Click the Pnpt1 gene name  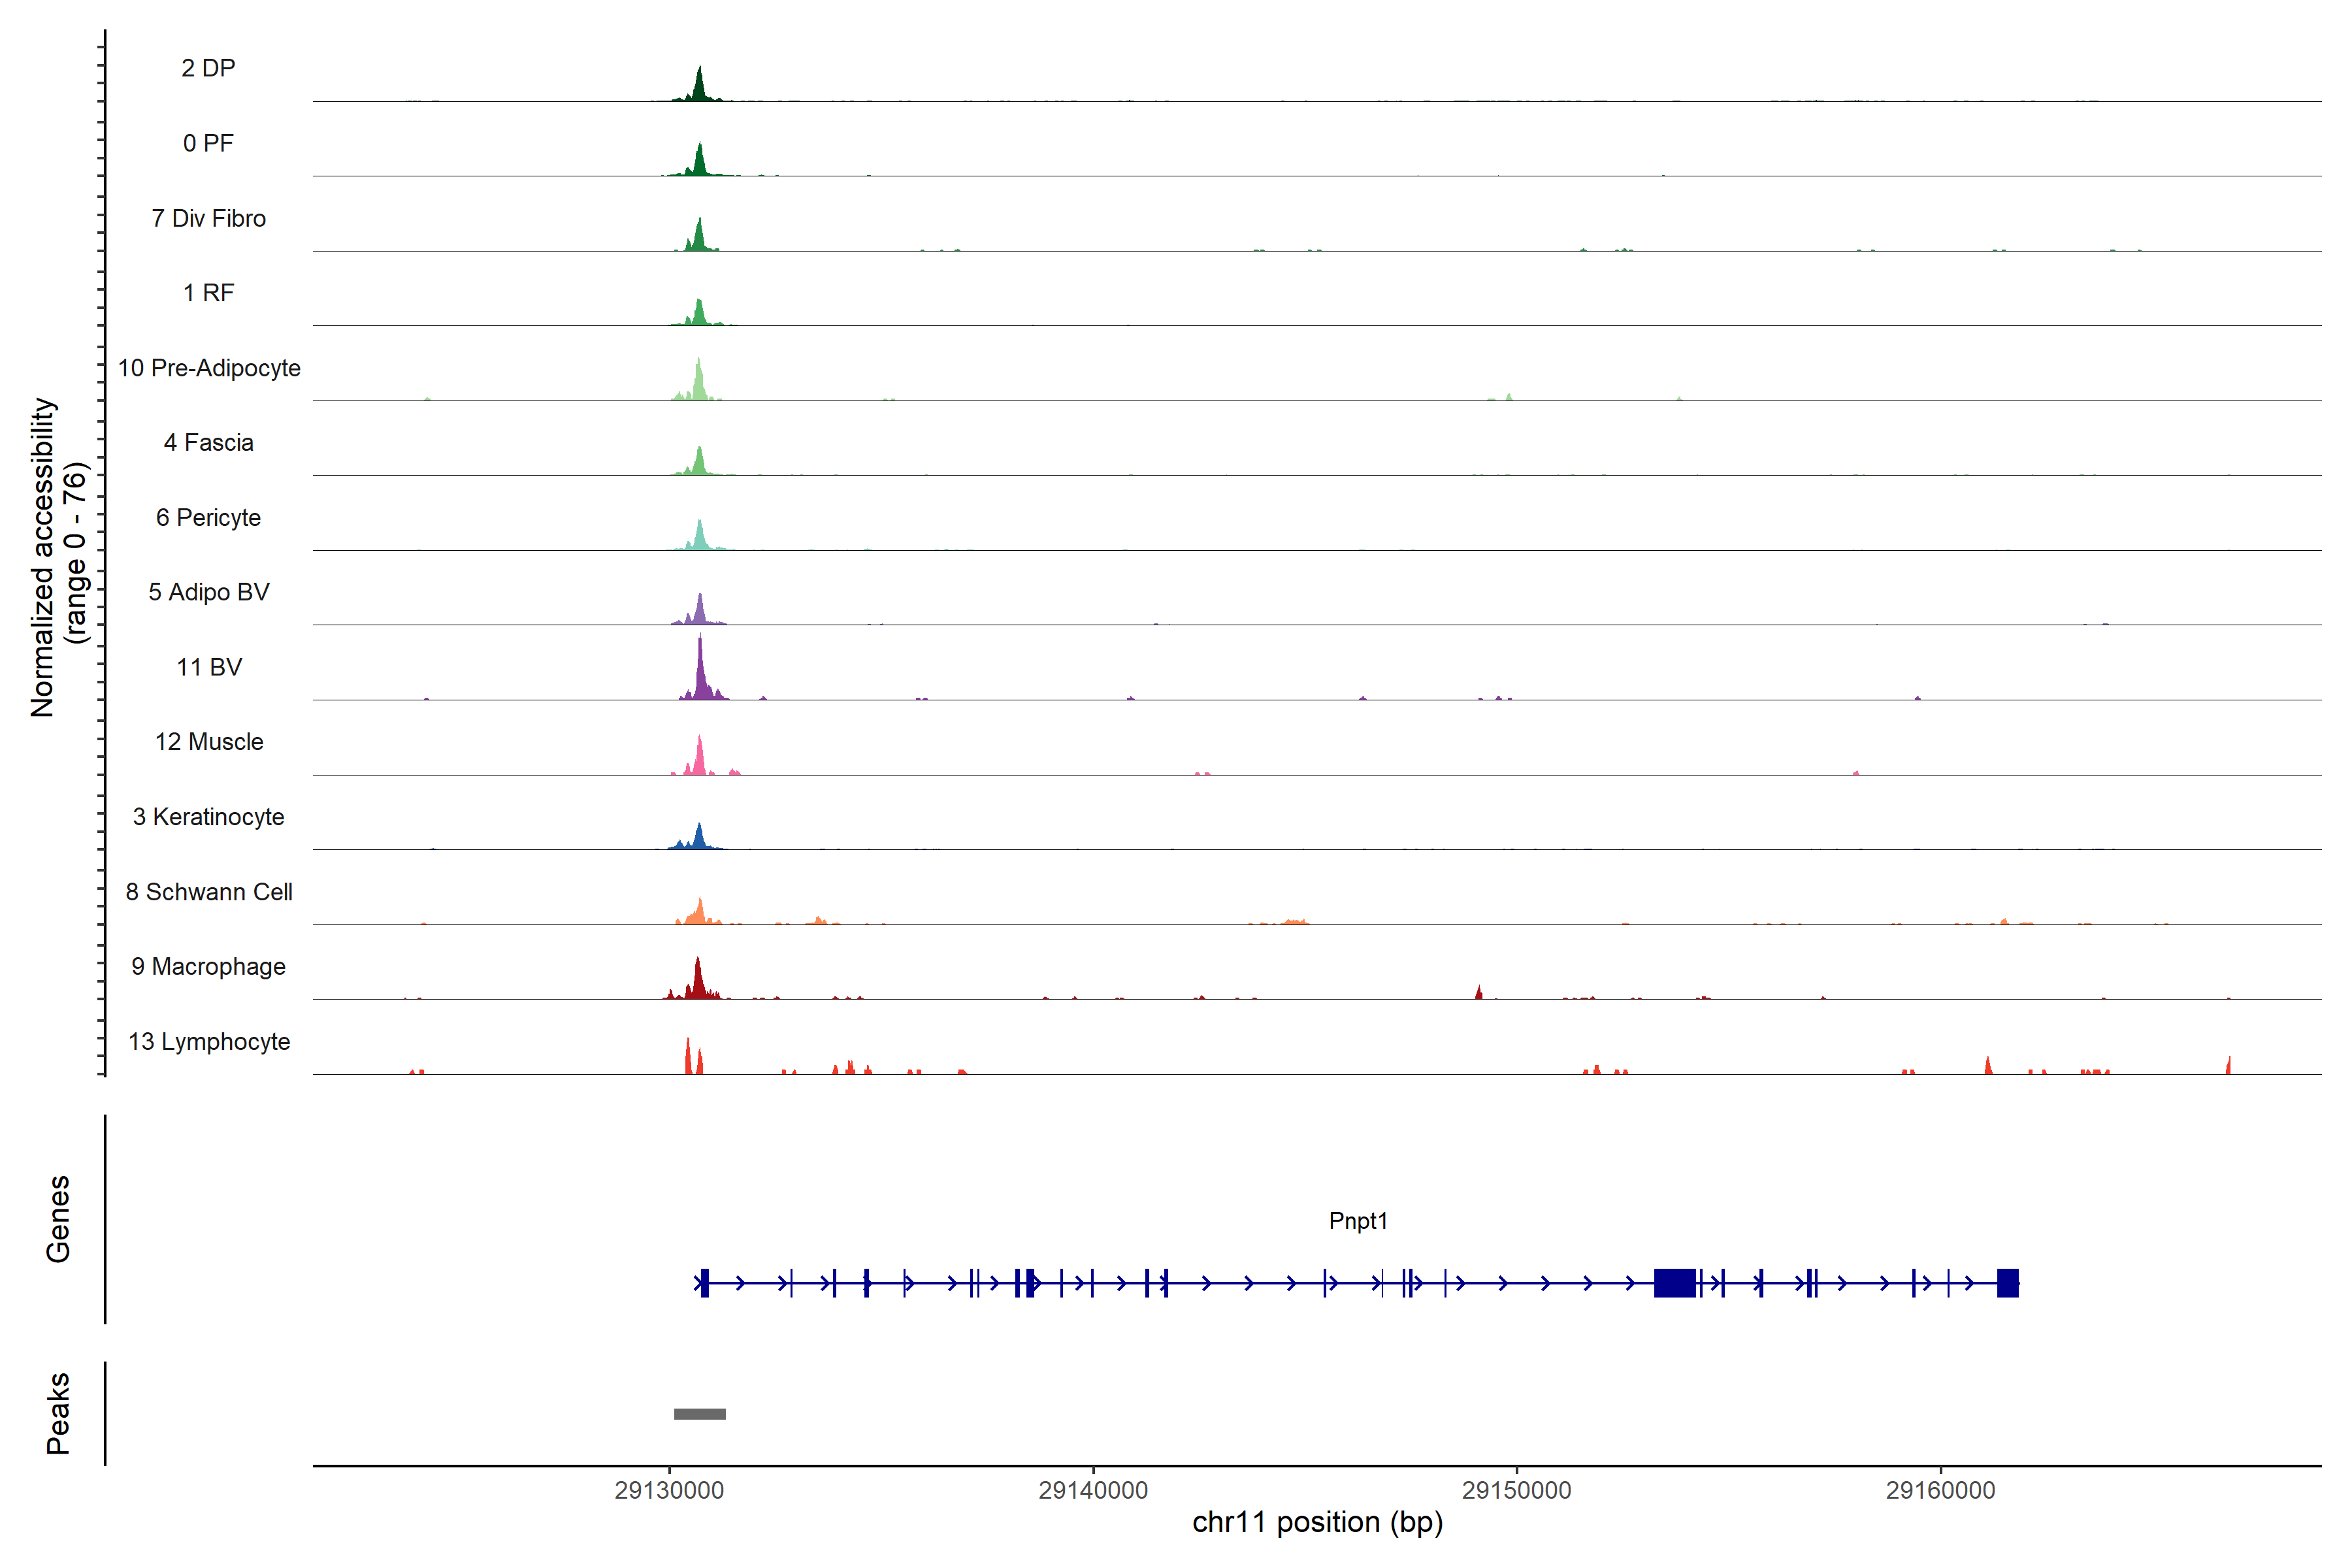tap(1357, 1220)
